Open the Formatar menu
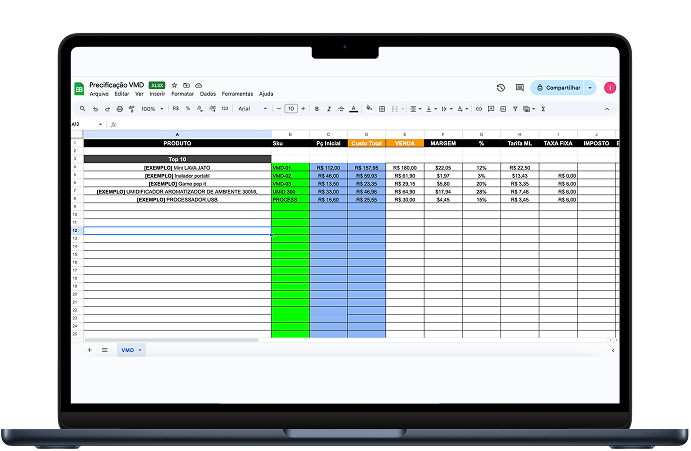Viewport: 691px width, 451px height. (x=183, y=94)
